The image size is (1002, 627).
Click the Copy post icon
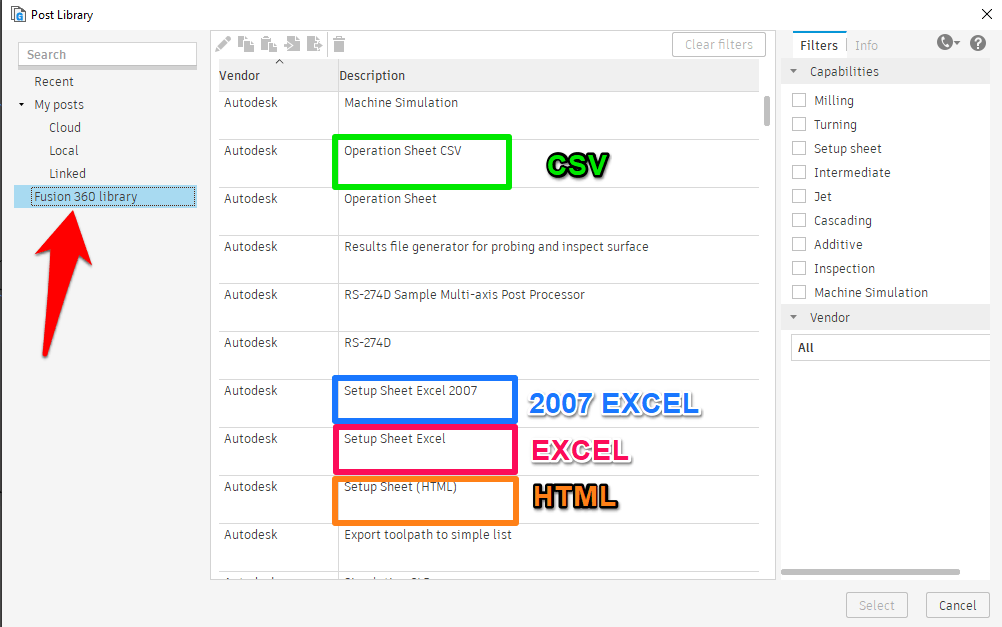246,43
